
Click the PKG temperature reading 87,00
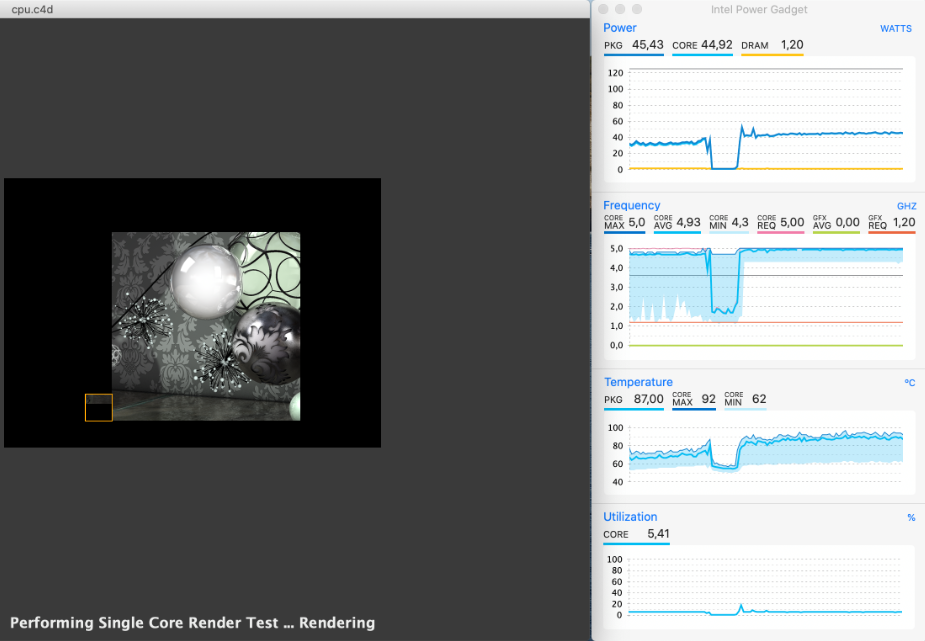tap(648, 399)
